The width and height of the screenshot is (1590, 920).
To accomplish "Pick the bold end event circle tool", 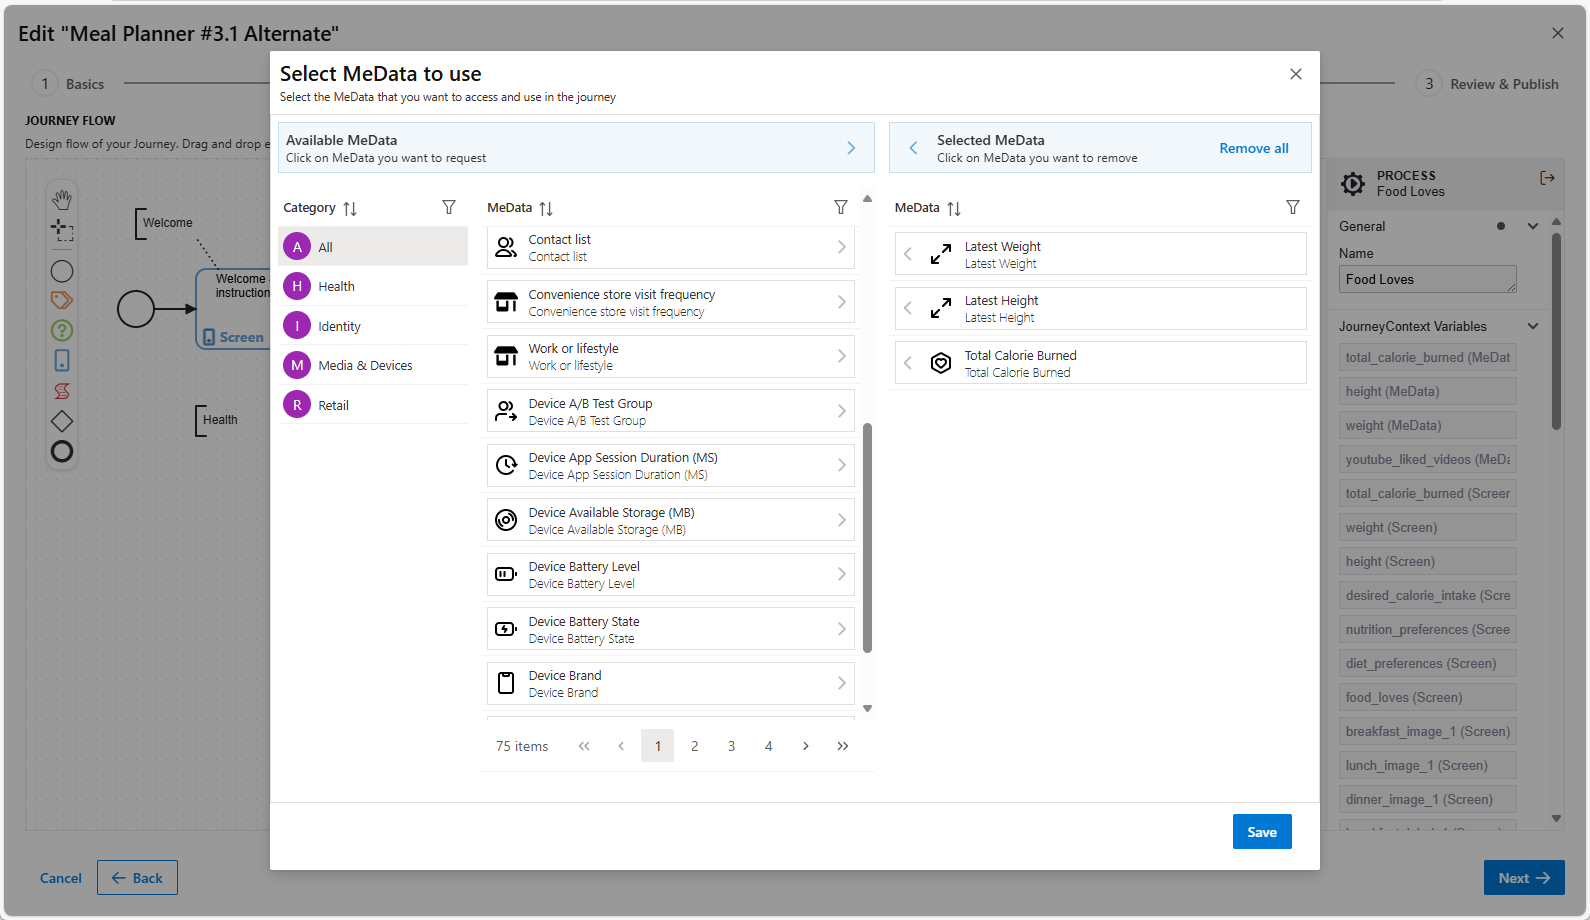I will click(x=62, y=452).
